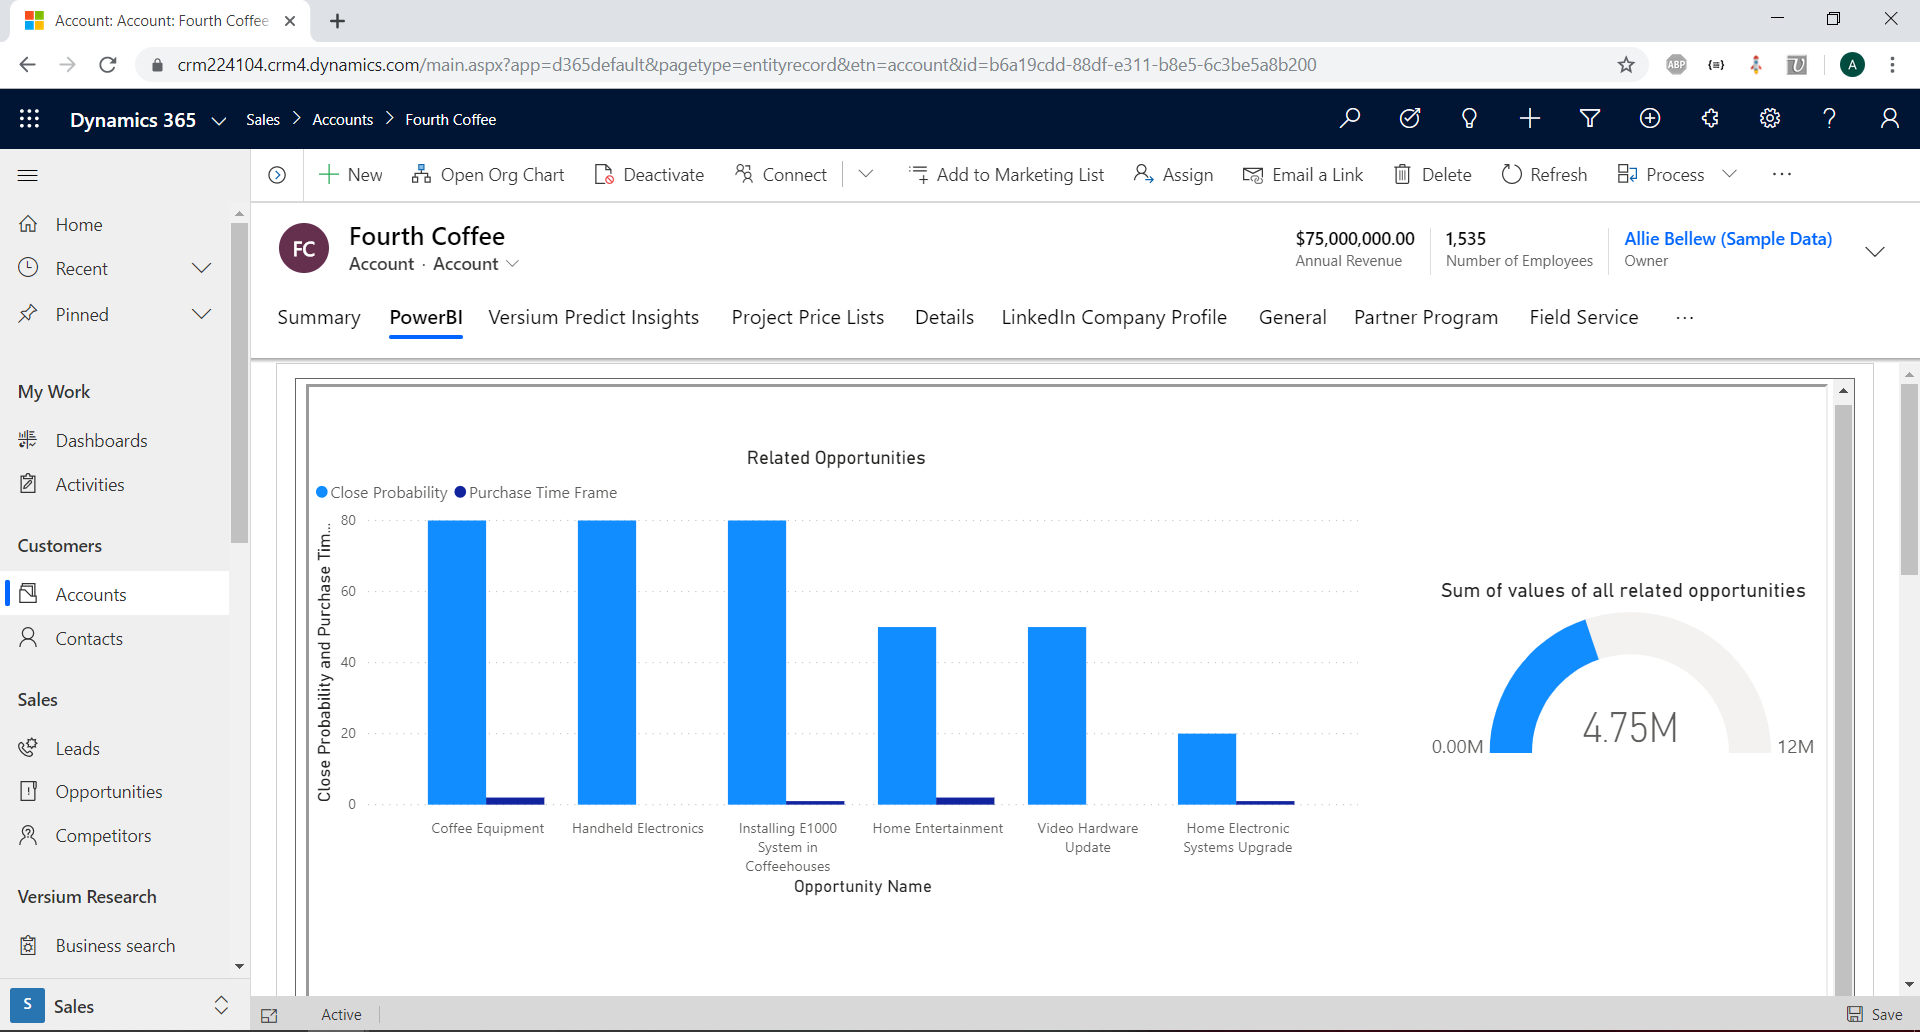Open the settings gear in Dynamics header
This screenshot has width=1920, height=1032.
click(1770, 119)
